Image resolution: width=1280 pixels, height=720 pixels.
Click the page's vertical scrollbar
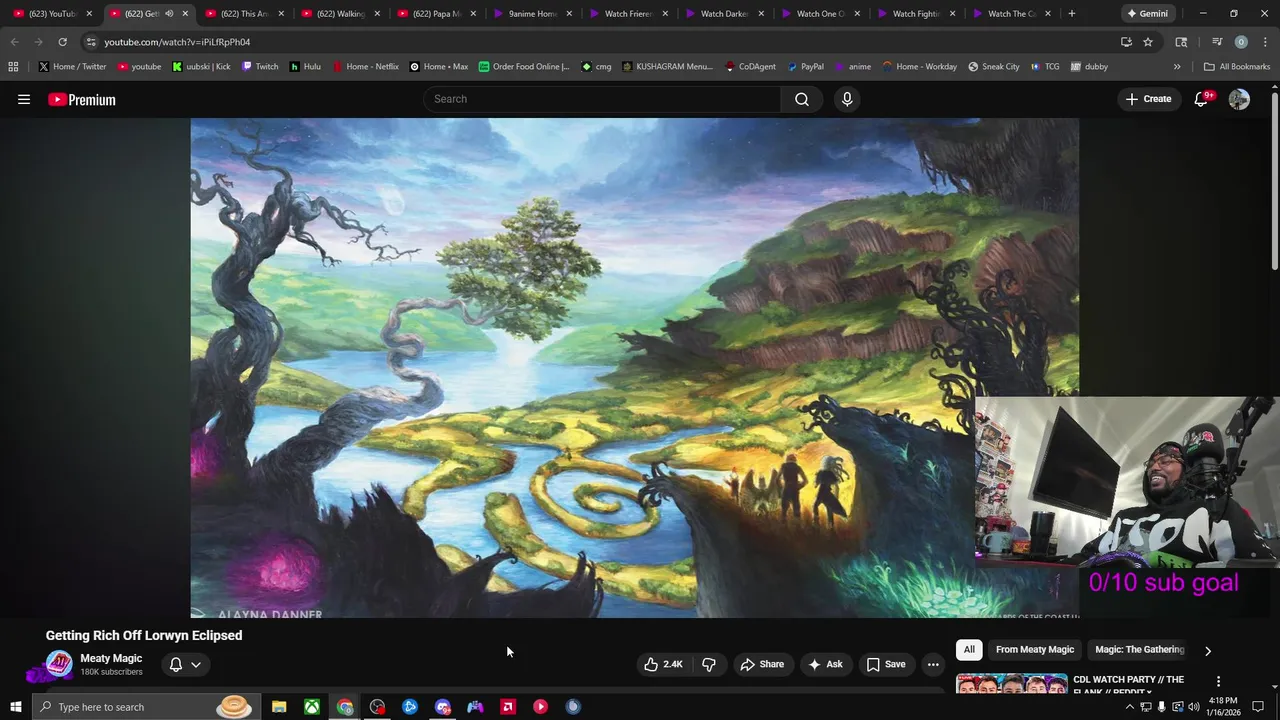click(x=1274, y=180)
